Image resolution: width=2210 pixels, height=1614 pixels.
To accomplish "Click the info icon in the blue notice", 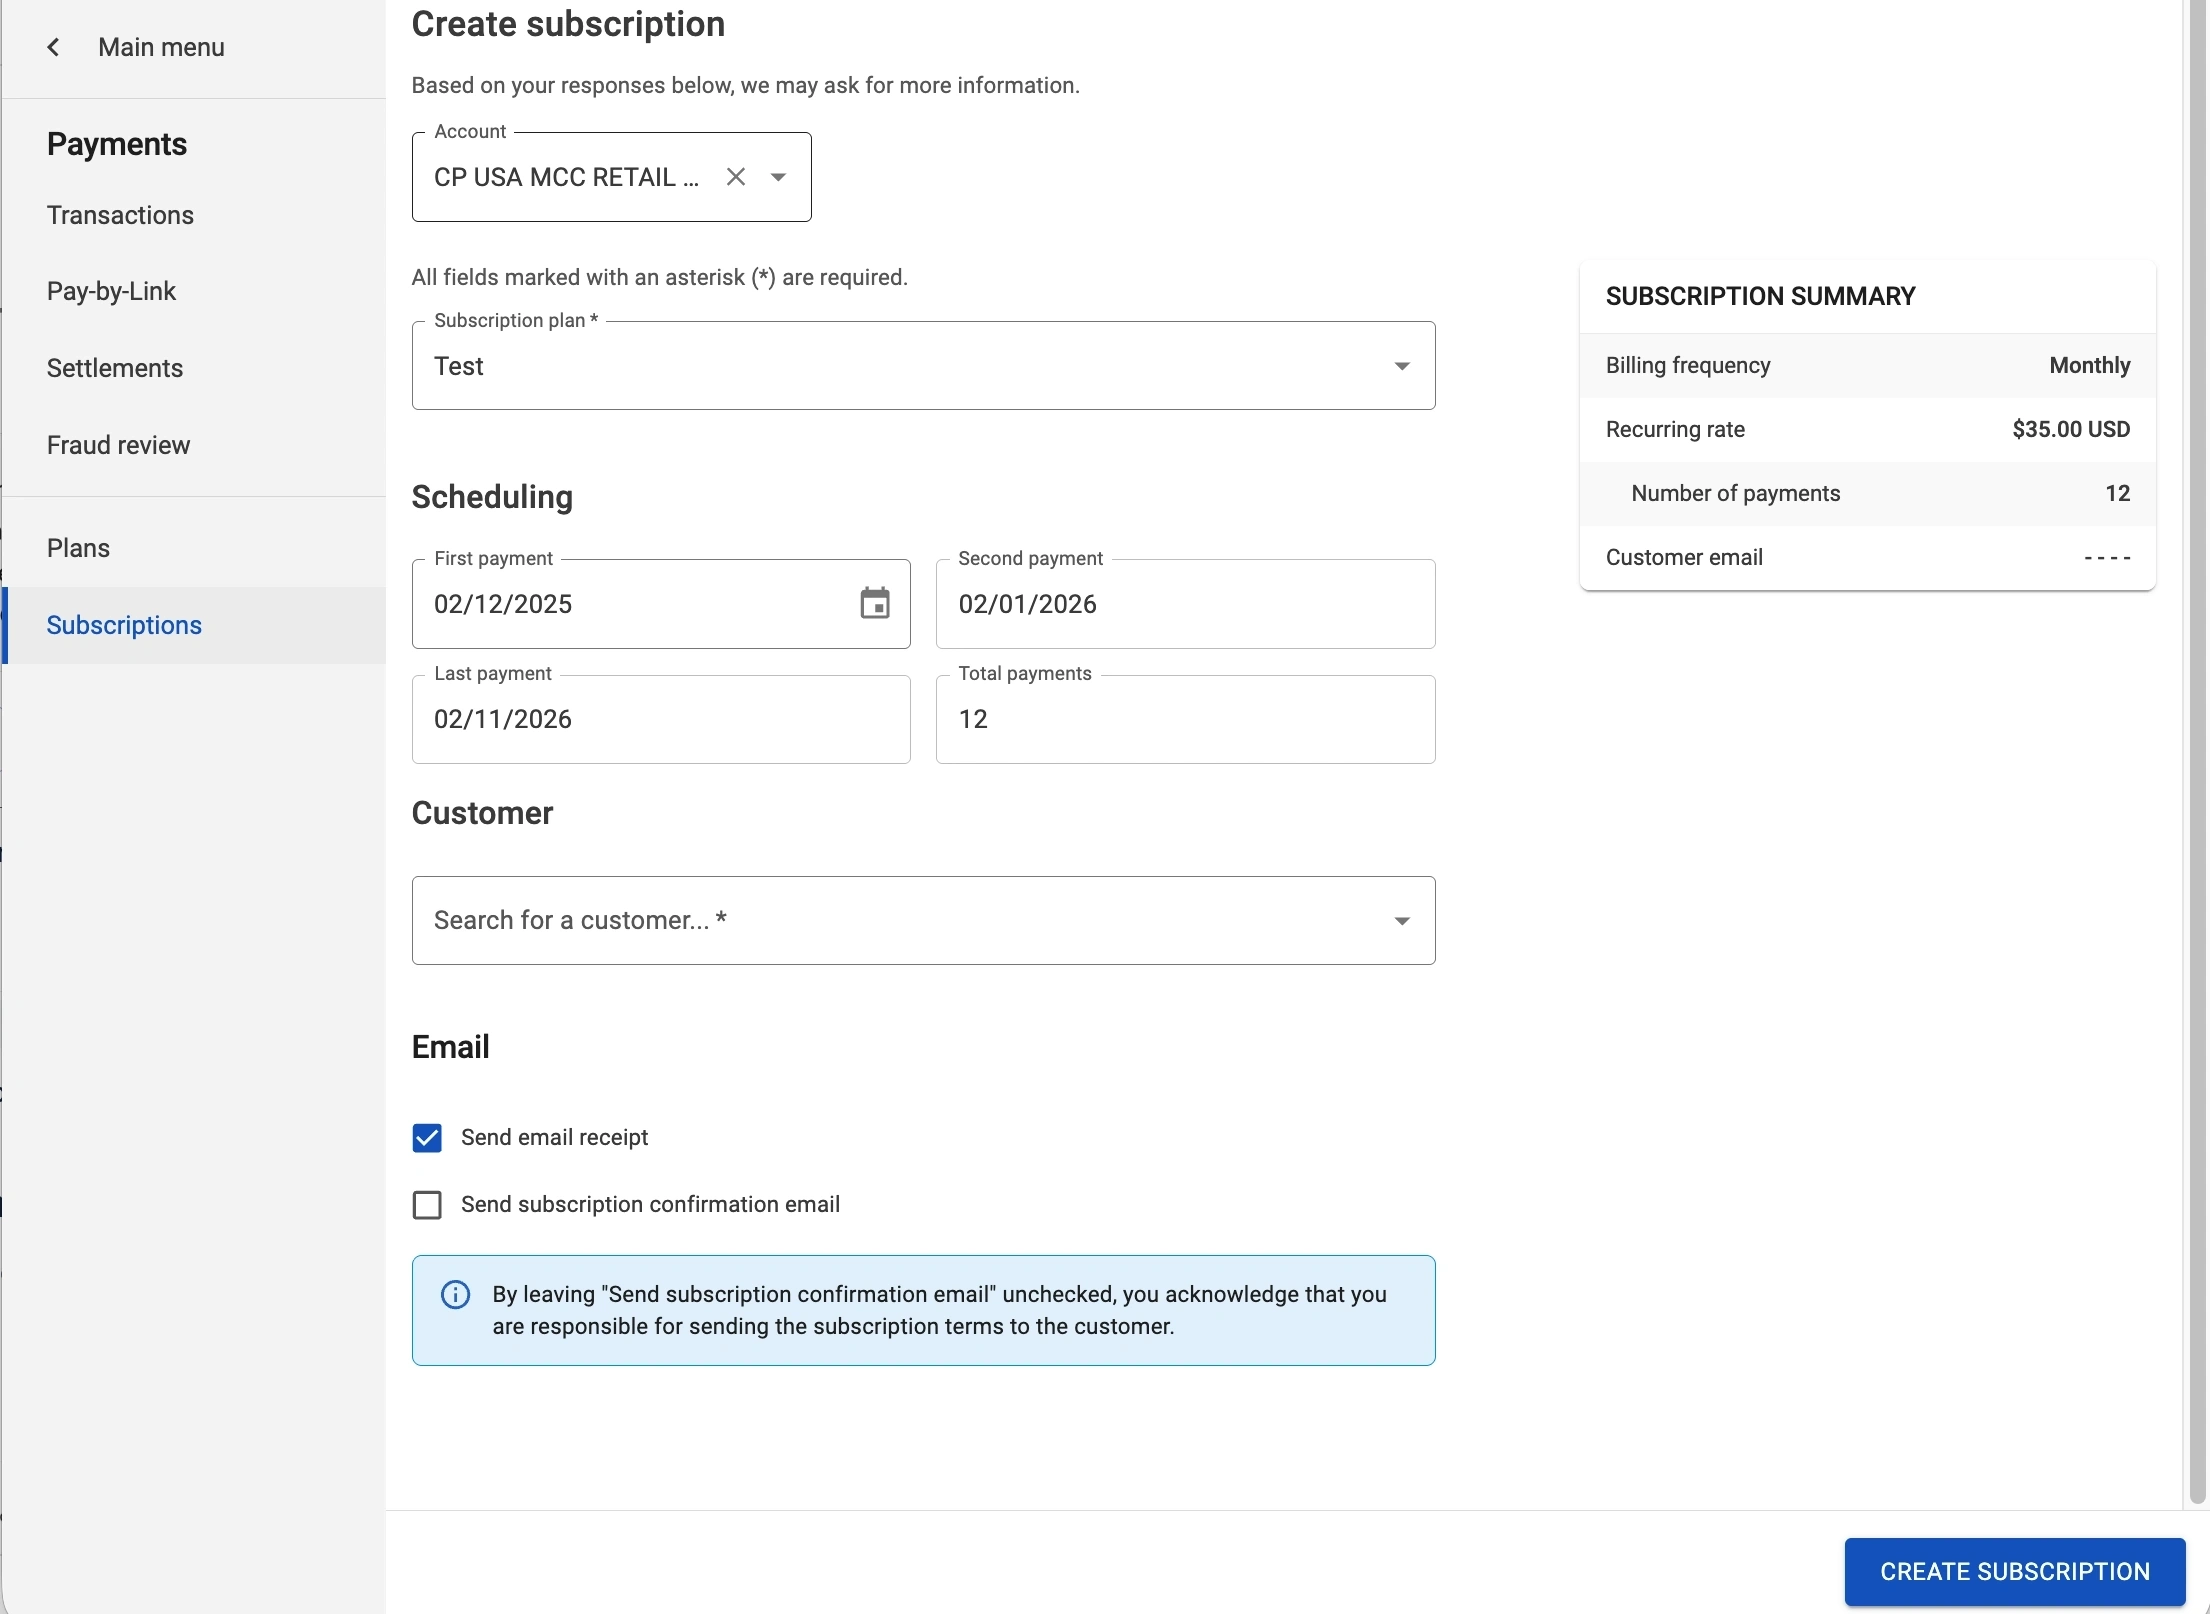I will click(455, 1295).
